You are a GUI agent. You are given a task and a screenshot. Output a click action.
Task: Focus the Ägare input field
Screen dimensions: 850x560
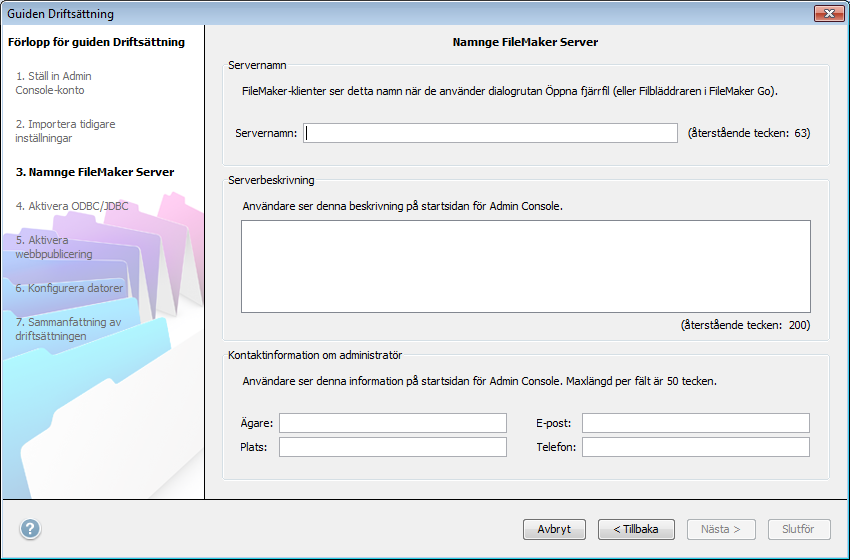pos(393,423)
